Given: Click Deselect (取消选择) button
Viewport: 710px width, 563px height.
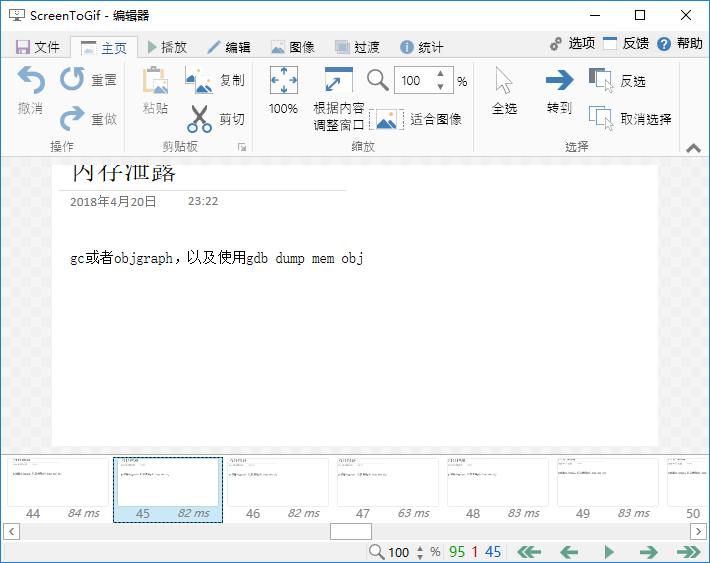Looking at the screenshot, I should (x=601, y=118).
